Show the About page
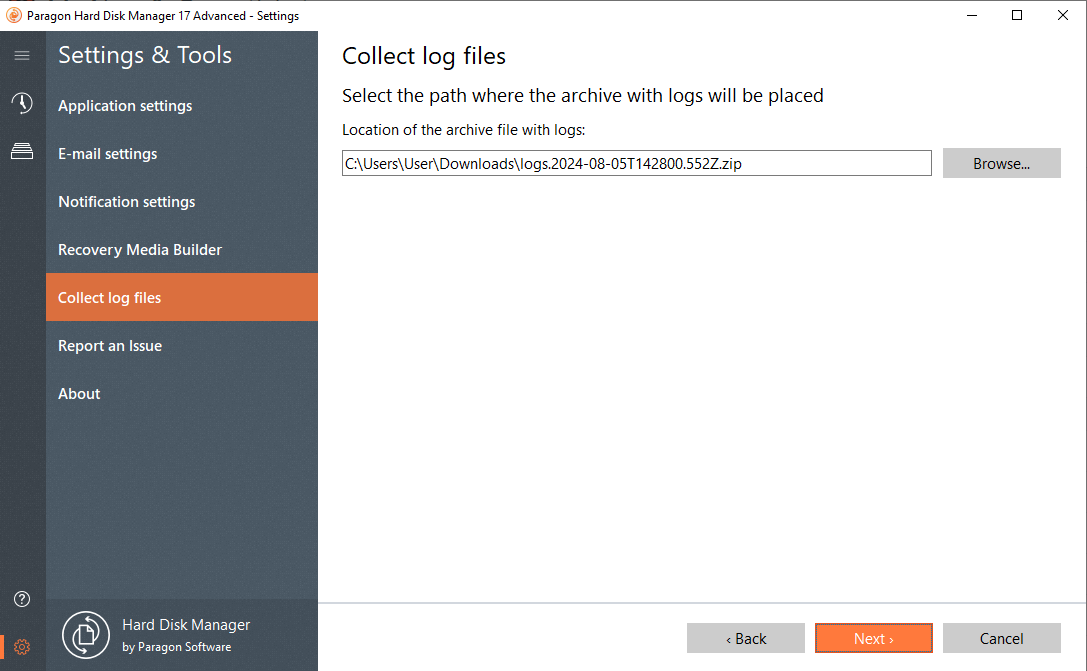The image size is (1087, 671). pos(79,394)
